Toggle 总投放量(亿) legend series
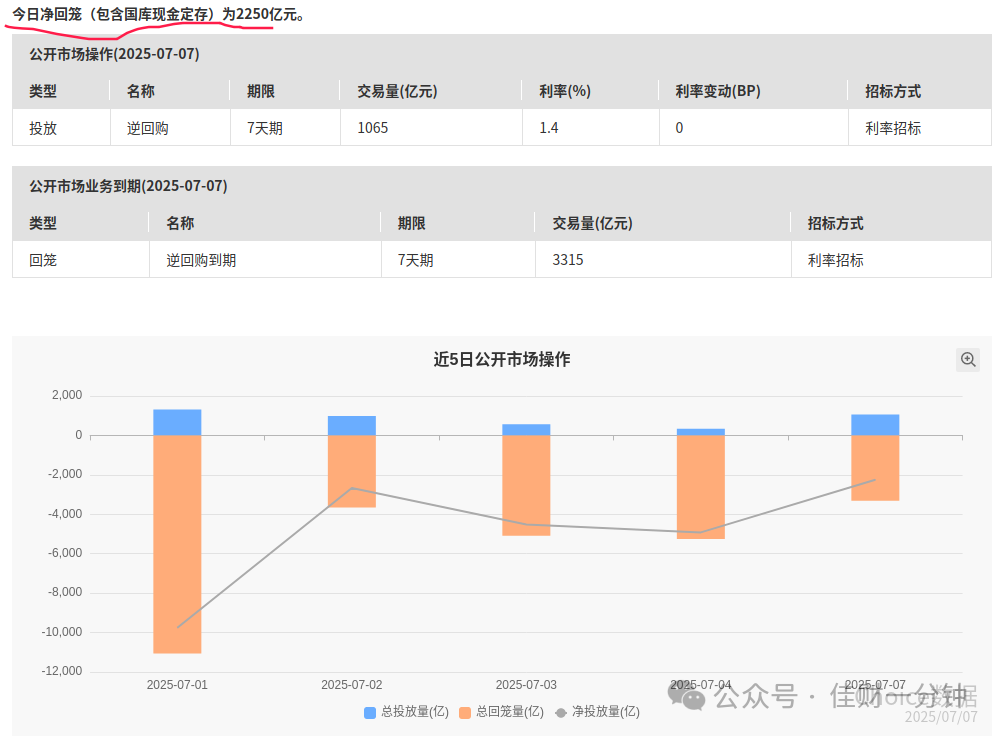The width and height of the screenshot is (999, 736). pyautogui.click(x=406, y=712)
